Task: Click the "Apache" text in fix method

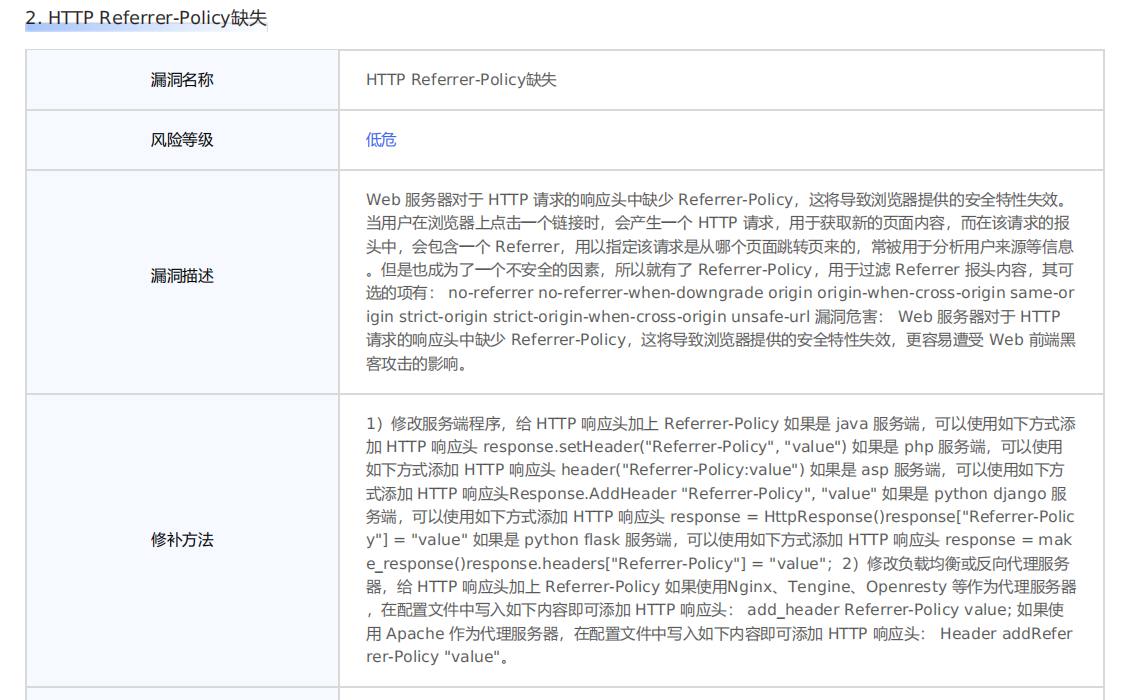Action: coord(414,633)
